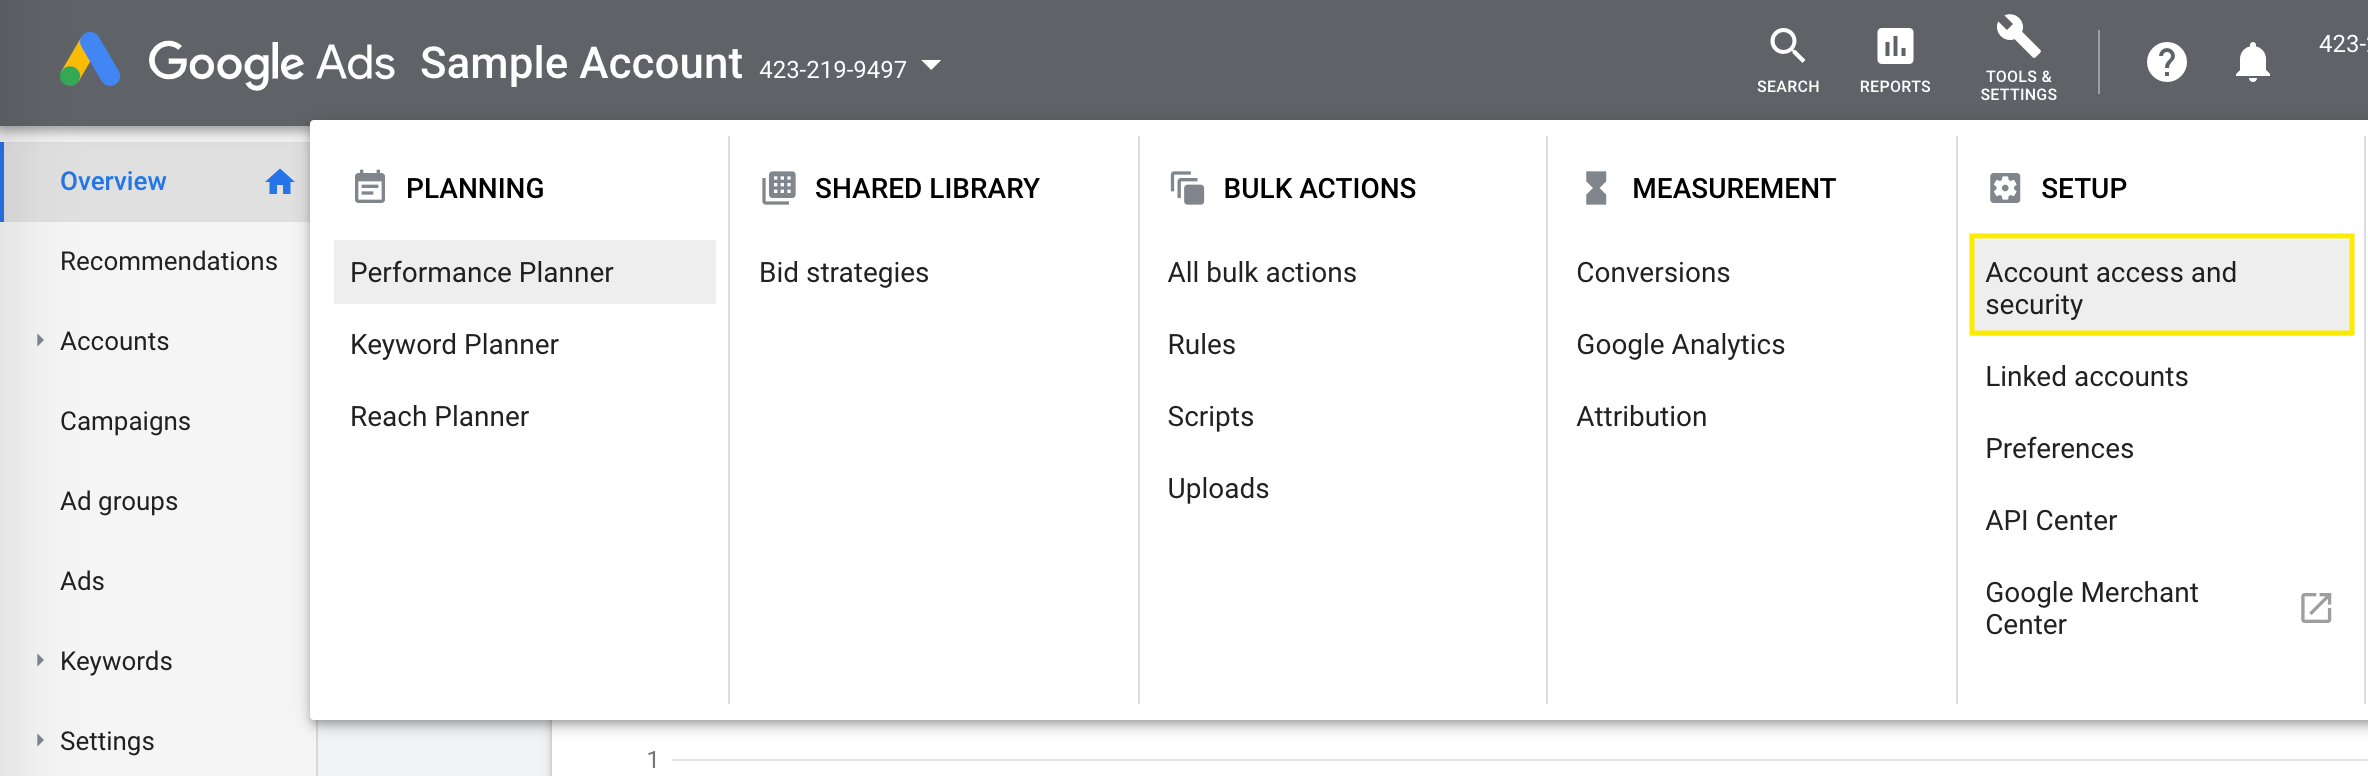2368x776 pixels.
Task: Open Bid strategies
Action: [x=843, y=272]
